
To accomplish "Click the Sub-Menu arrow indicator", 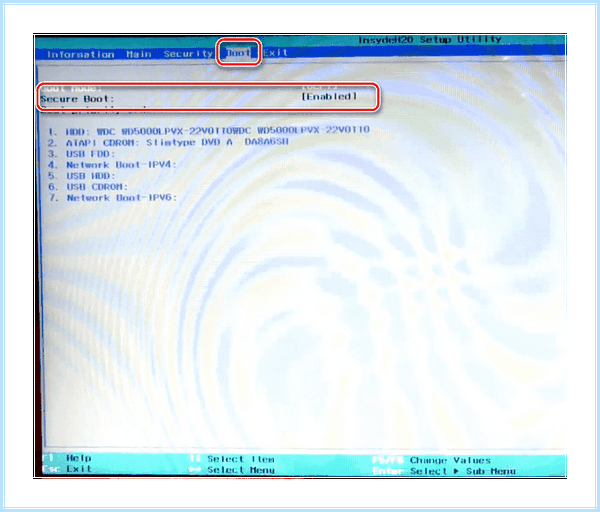I will [x=456, y=471].
